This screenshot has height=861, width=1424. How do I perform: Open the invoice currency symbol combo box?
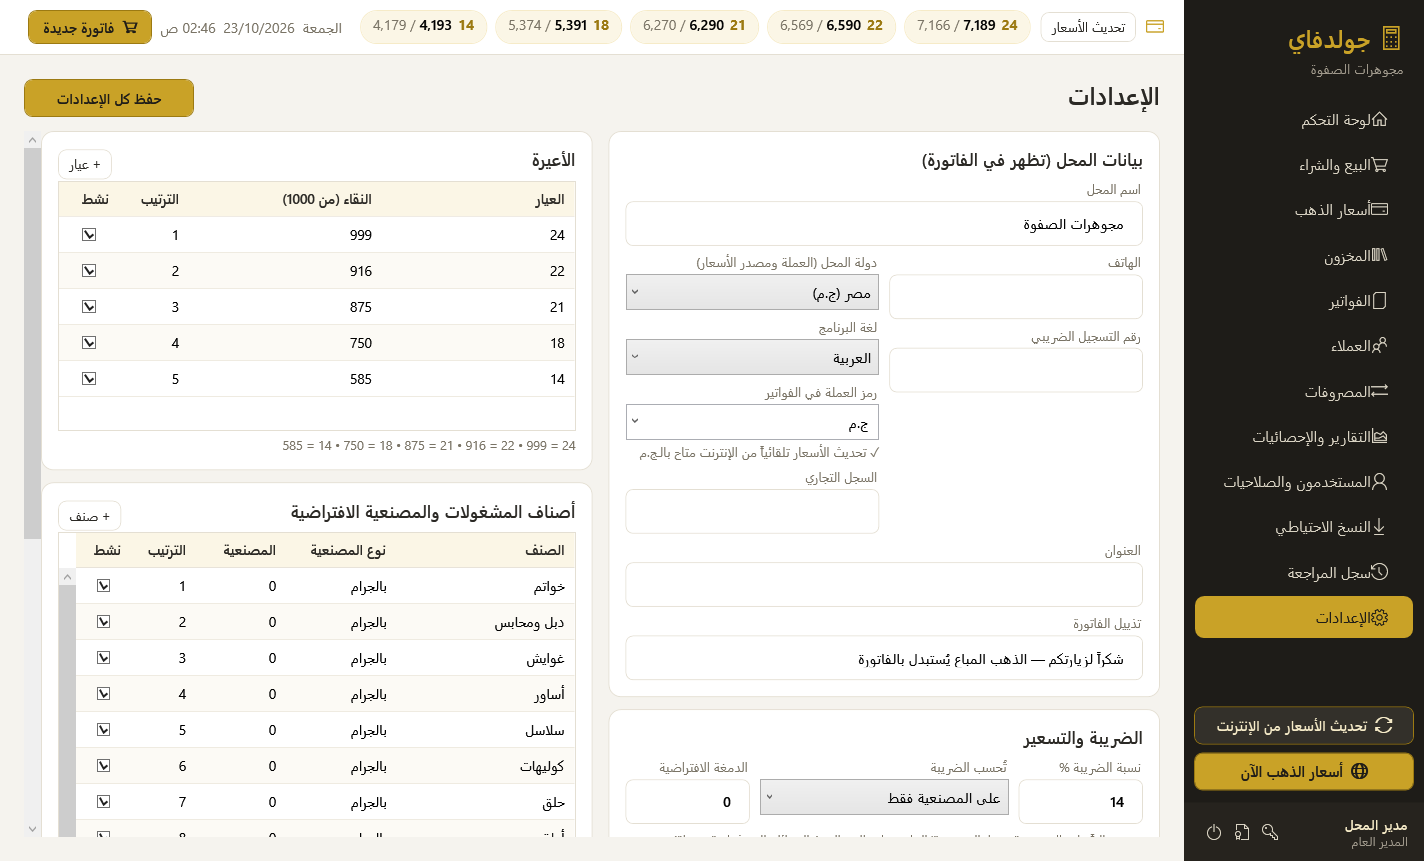(752, 422)
